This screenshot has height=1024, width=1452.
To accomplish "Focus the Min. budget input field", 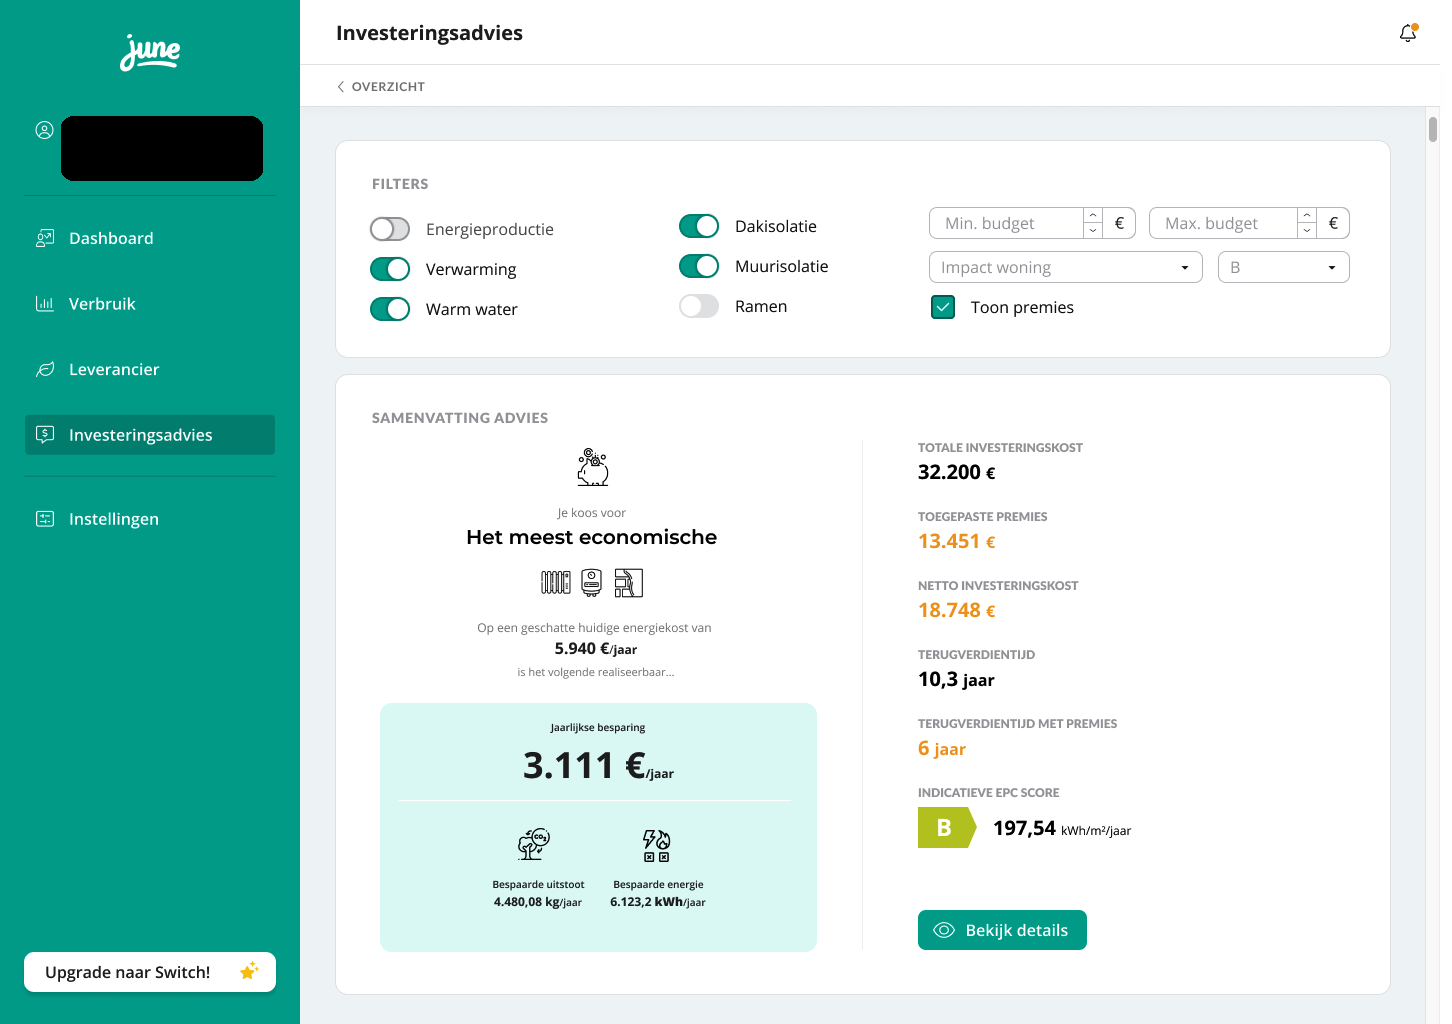I will tap(1006, 223).
